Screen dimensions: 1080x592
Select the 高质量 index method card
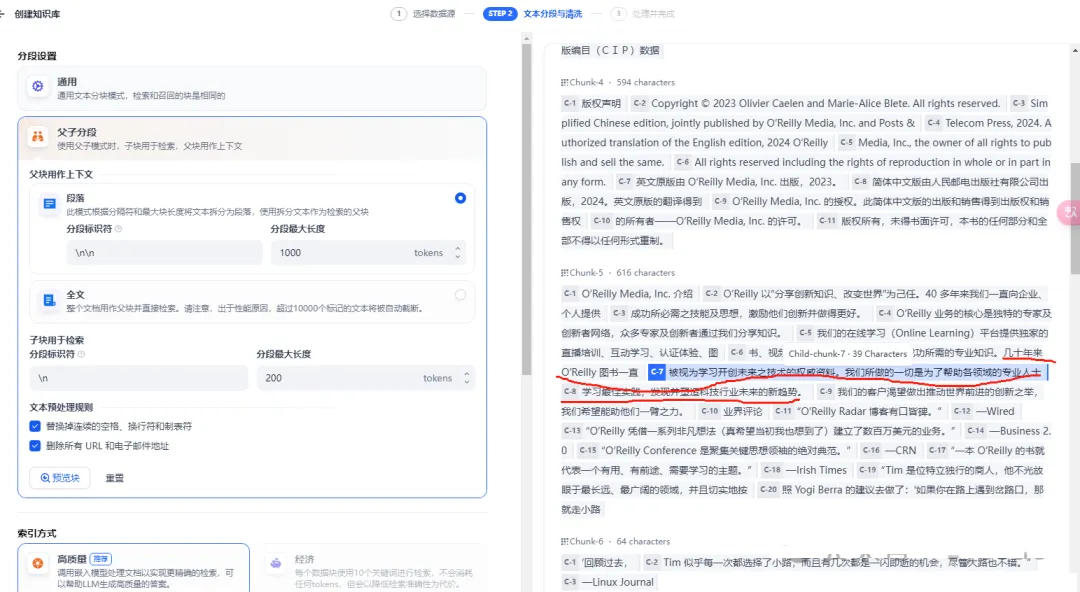(134, 568)
